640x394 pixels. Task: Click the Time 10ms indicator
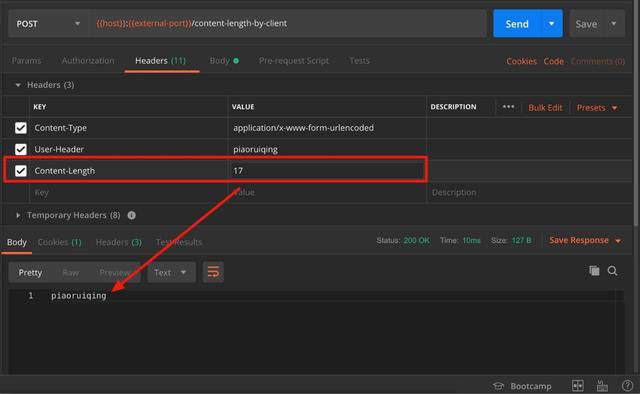(x=460, y=240)
